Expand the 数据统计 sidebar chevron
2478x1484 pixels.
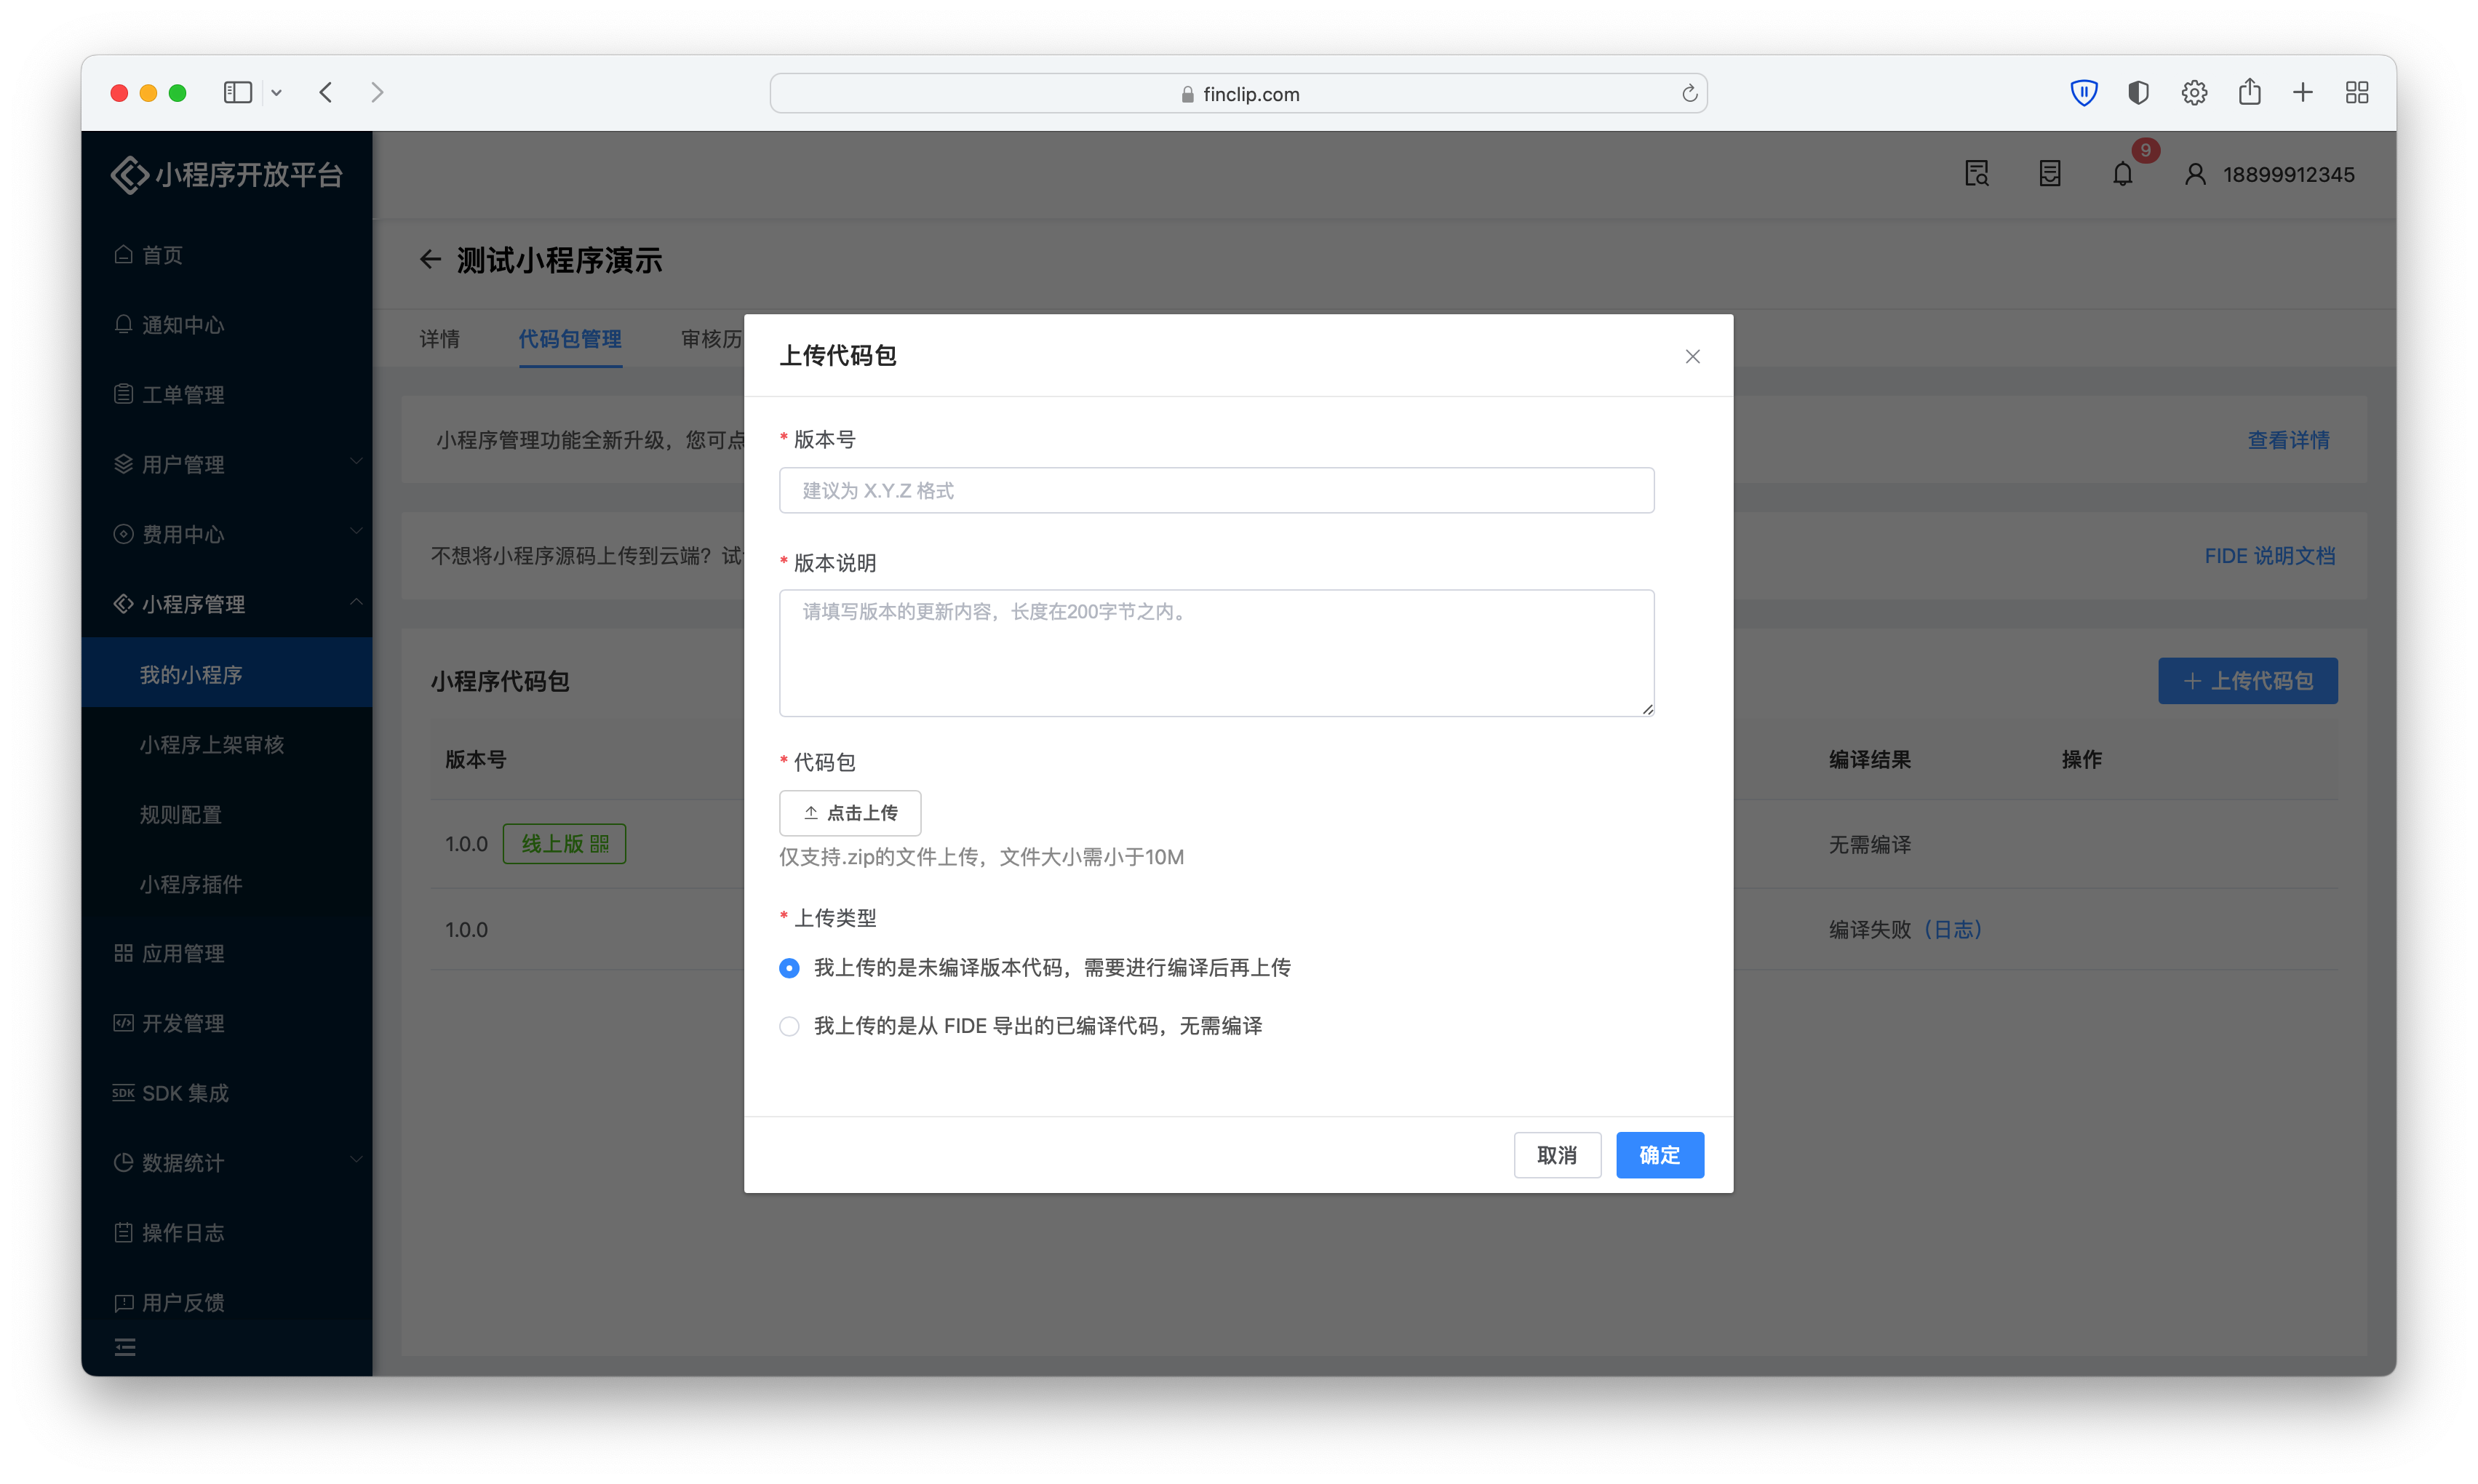356,1161
